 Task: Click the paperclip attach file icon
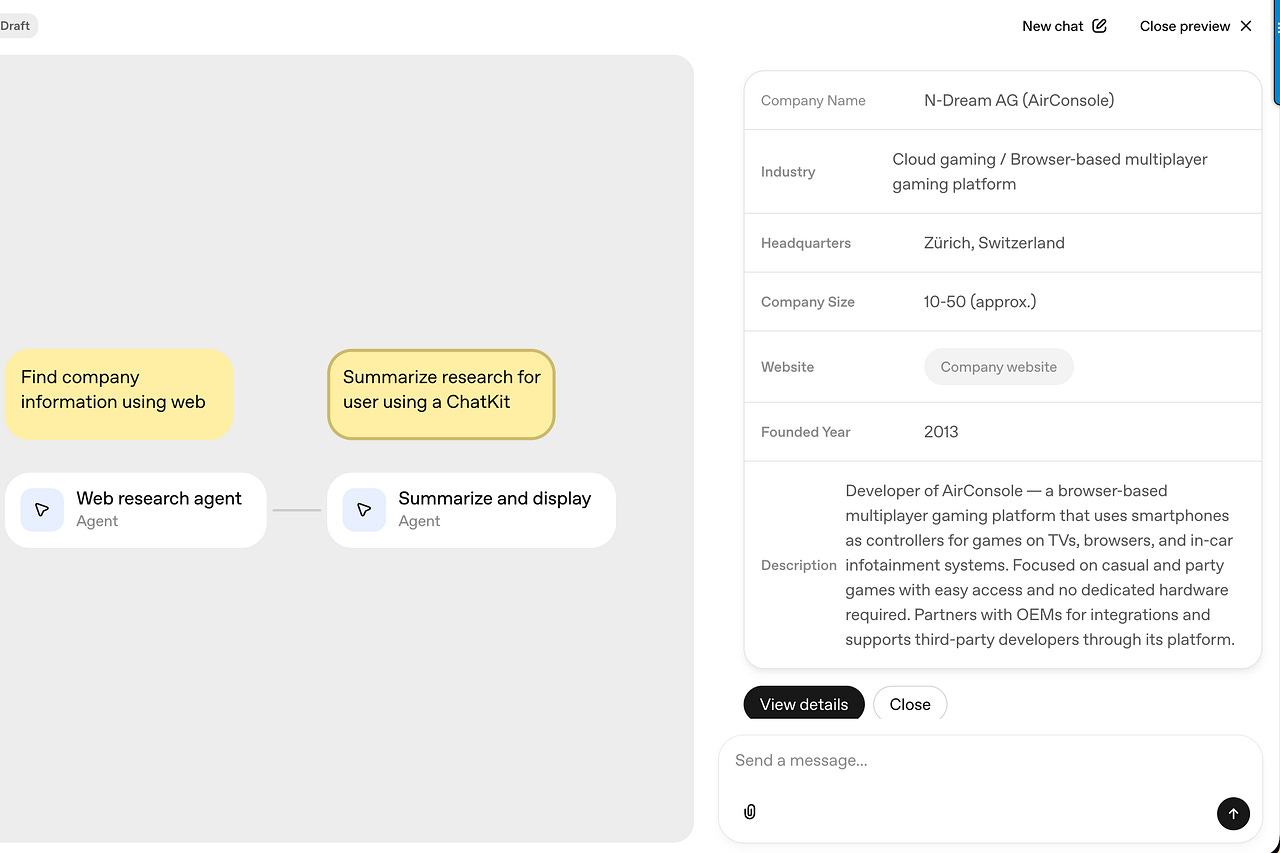pos(750,812)
